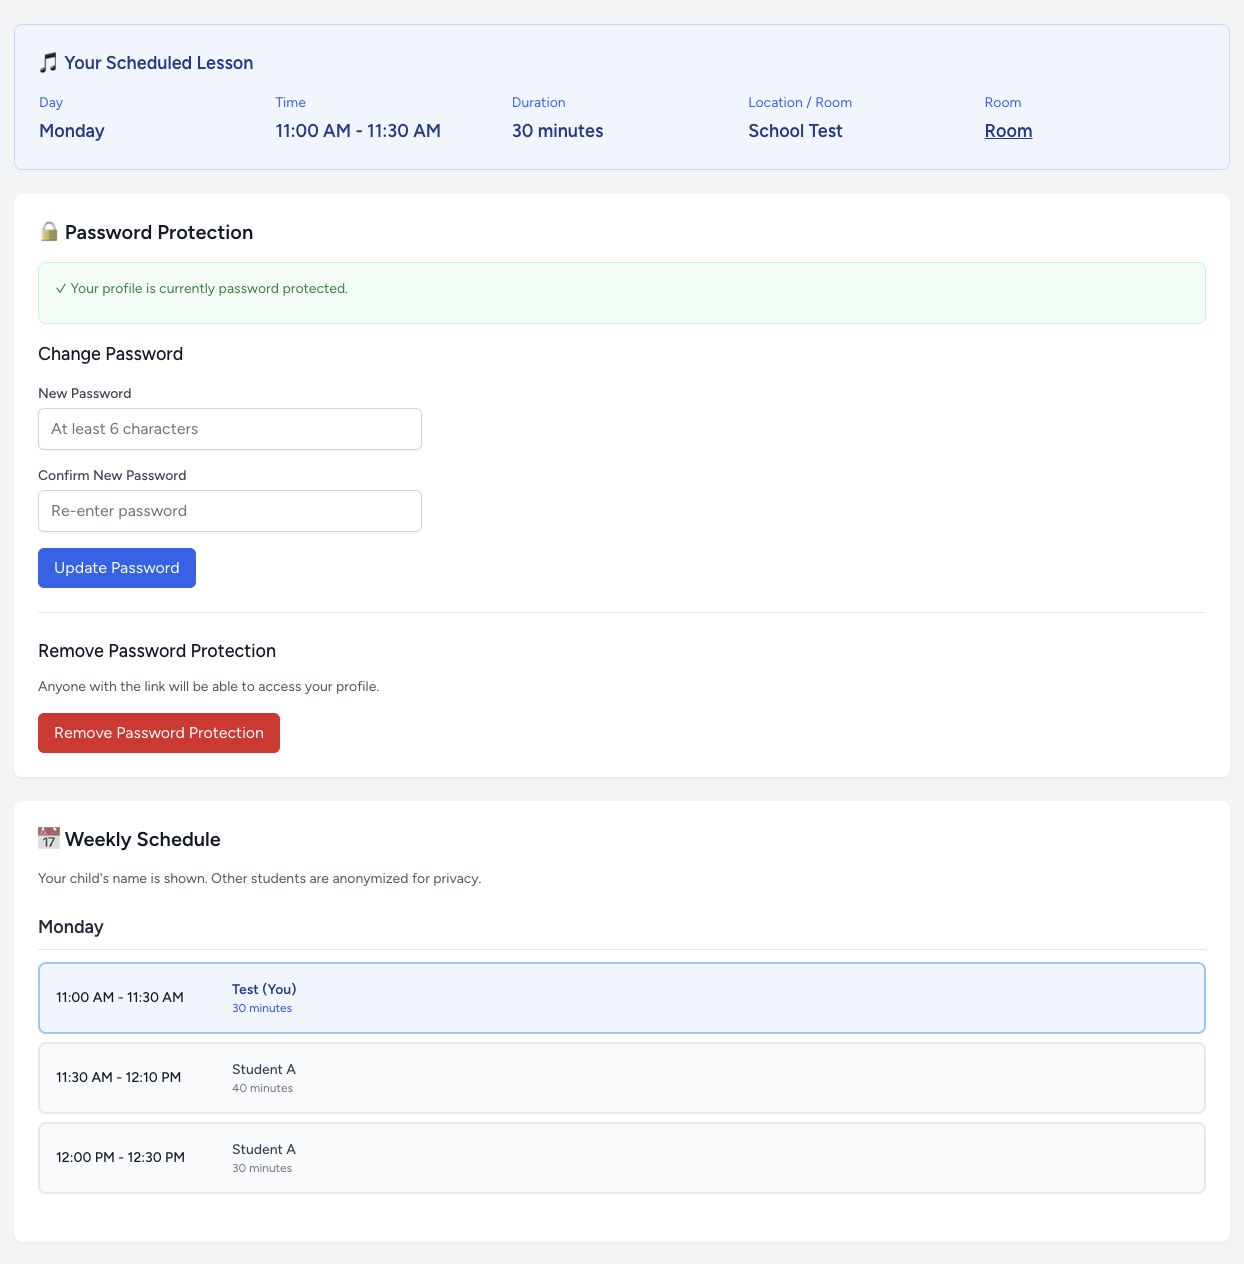The image size is (1244, 1264).
Task: Select the 11:30 AM - 12:10 PM Student A row
Action: [621, 1078]
